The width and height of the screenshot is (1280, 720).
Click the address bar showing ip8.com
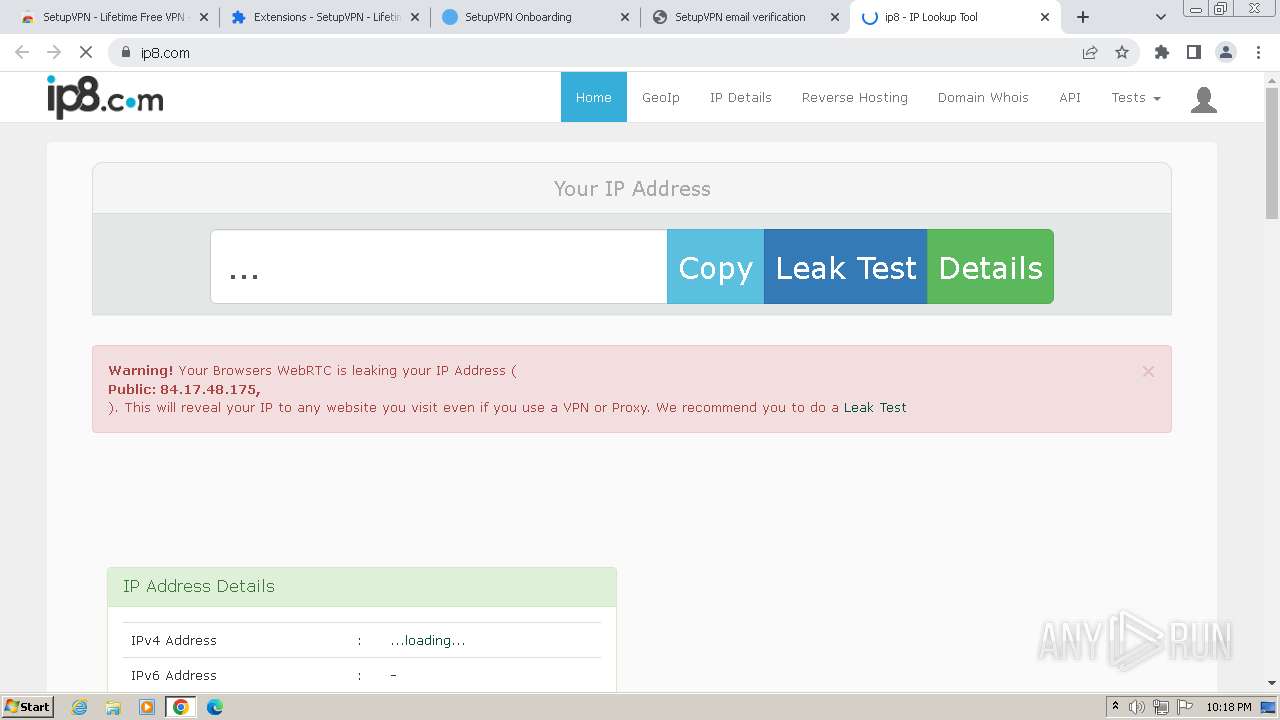(x=600, y=53)
